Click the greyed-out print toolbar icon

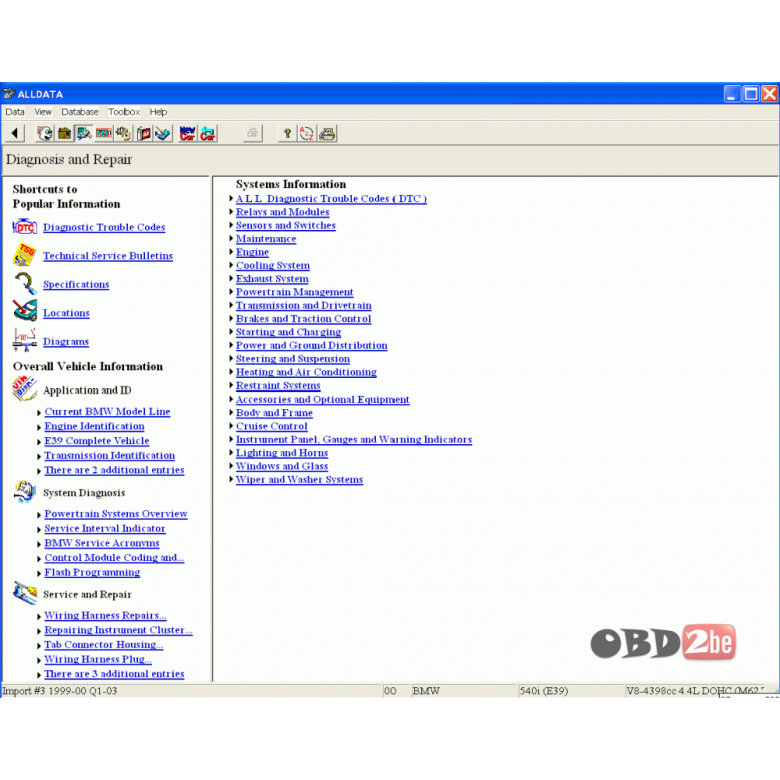point(252,133)
